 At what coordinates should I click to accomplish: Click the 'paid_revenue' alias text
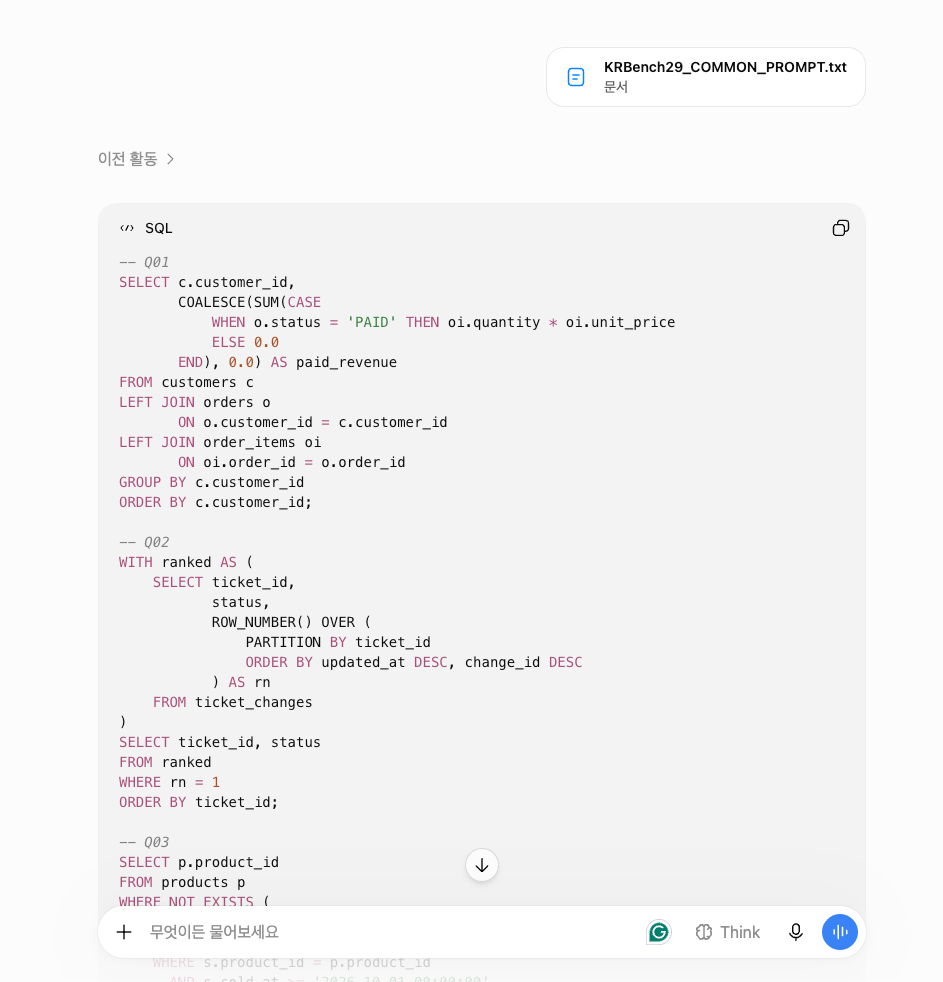click(346, 362)
